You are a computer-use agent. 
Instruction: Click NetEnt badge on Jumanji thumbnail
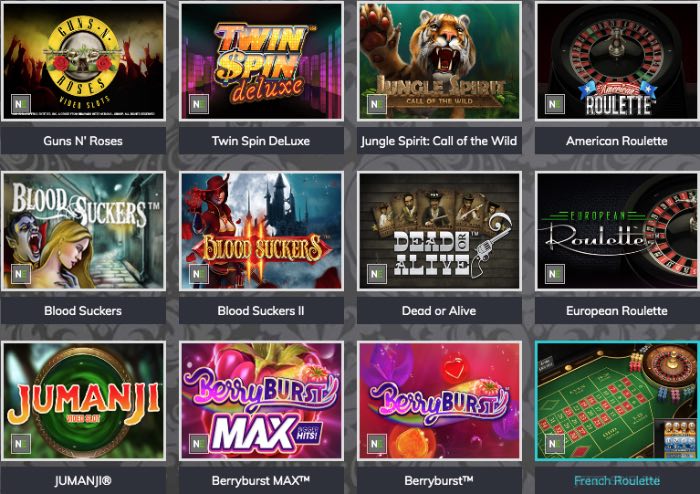click(21, 444)
